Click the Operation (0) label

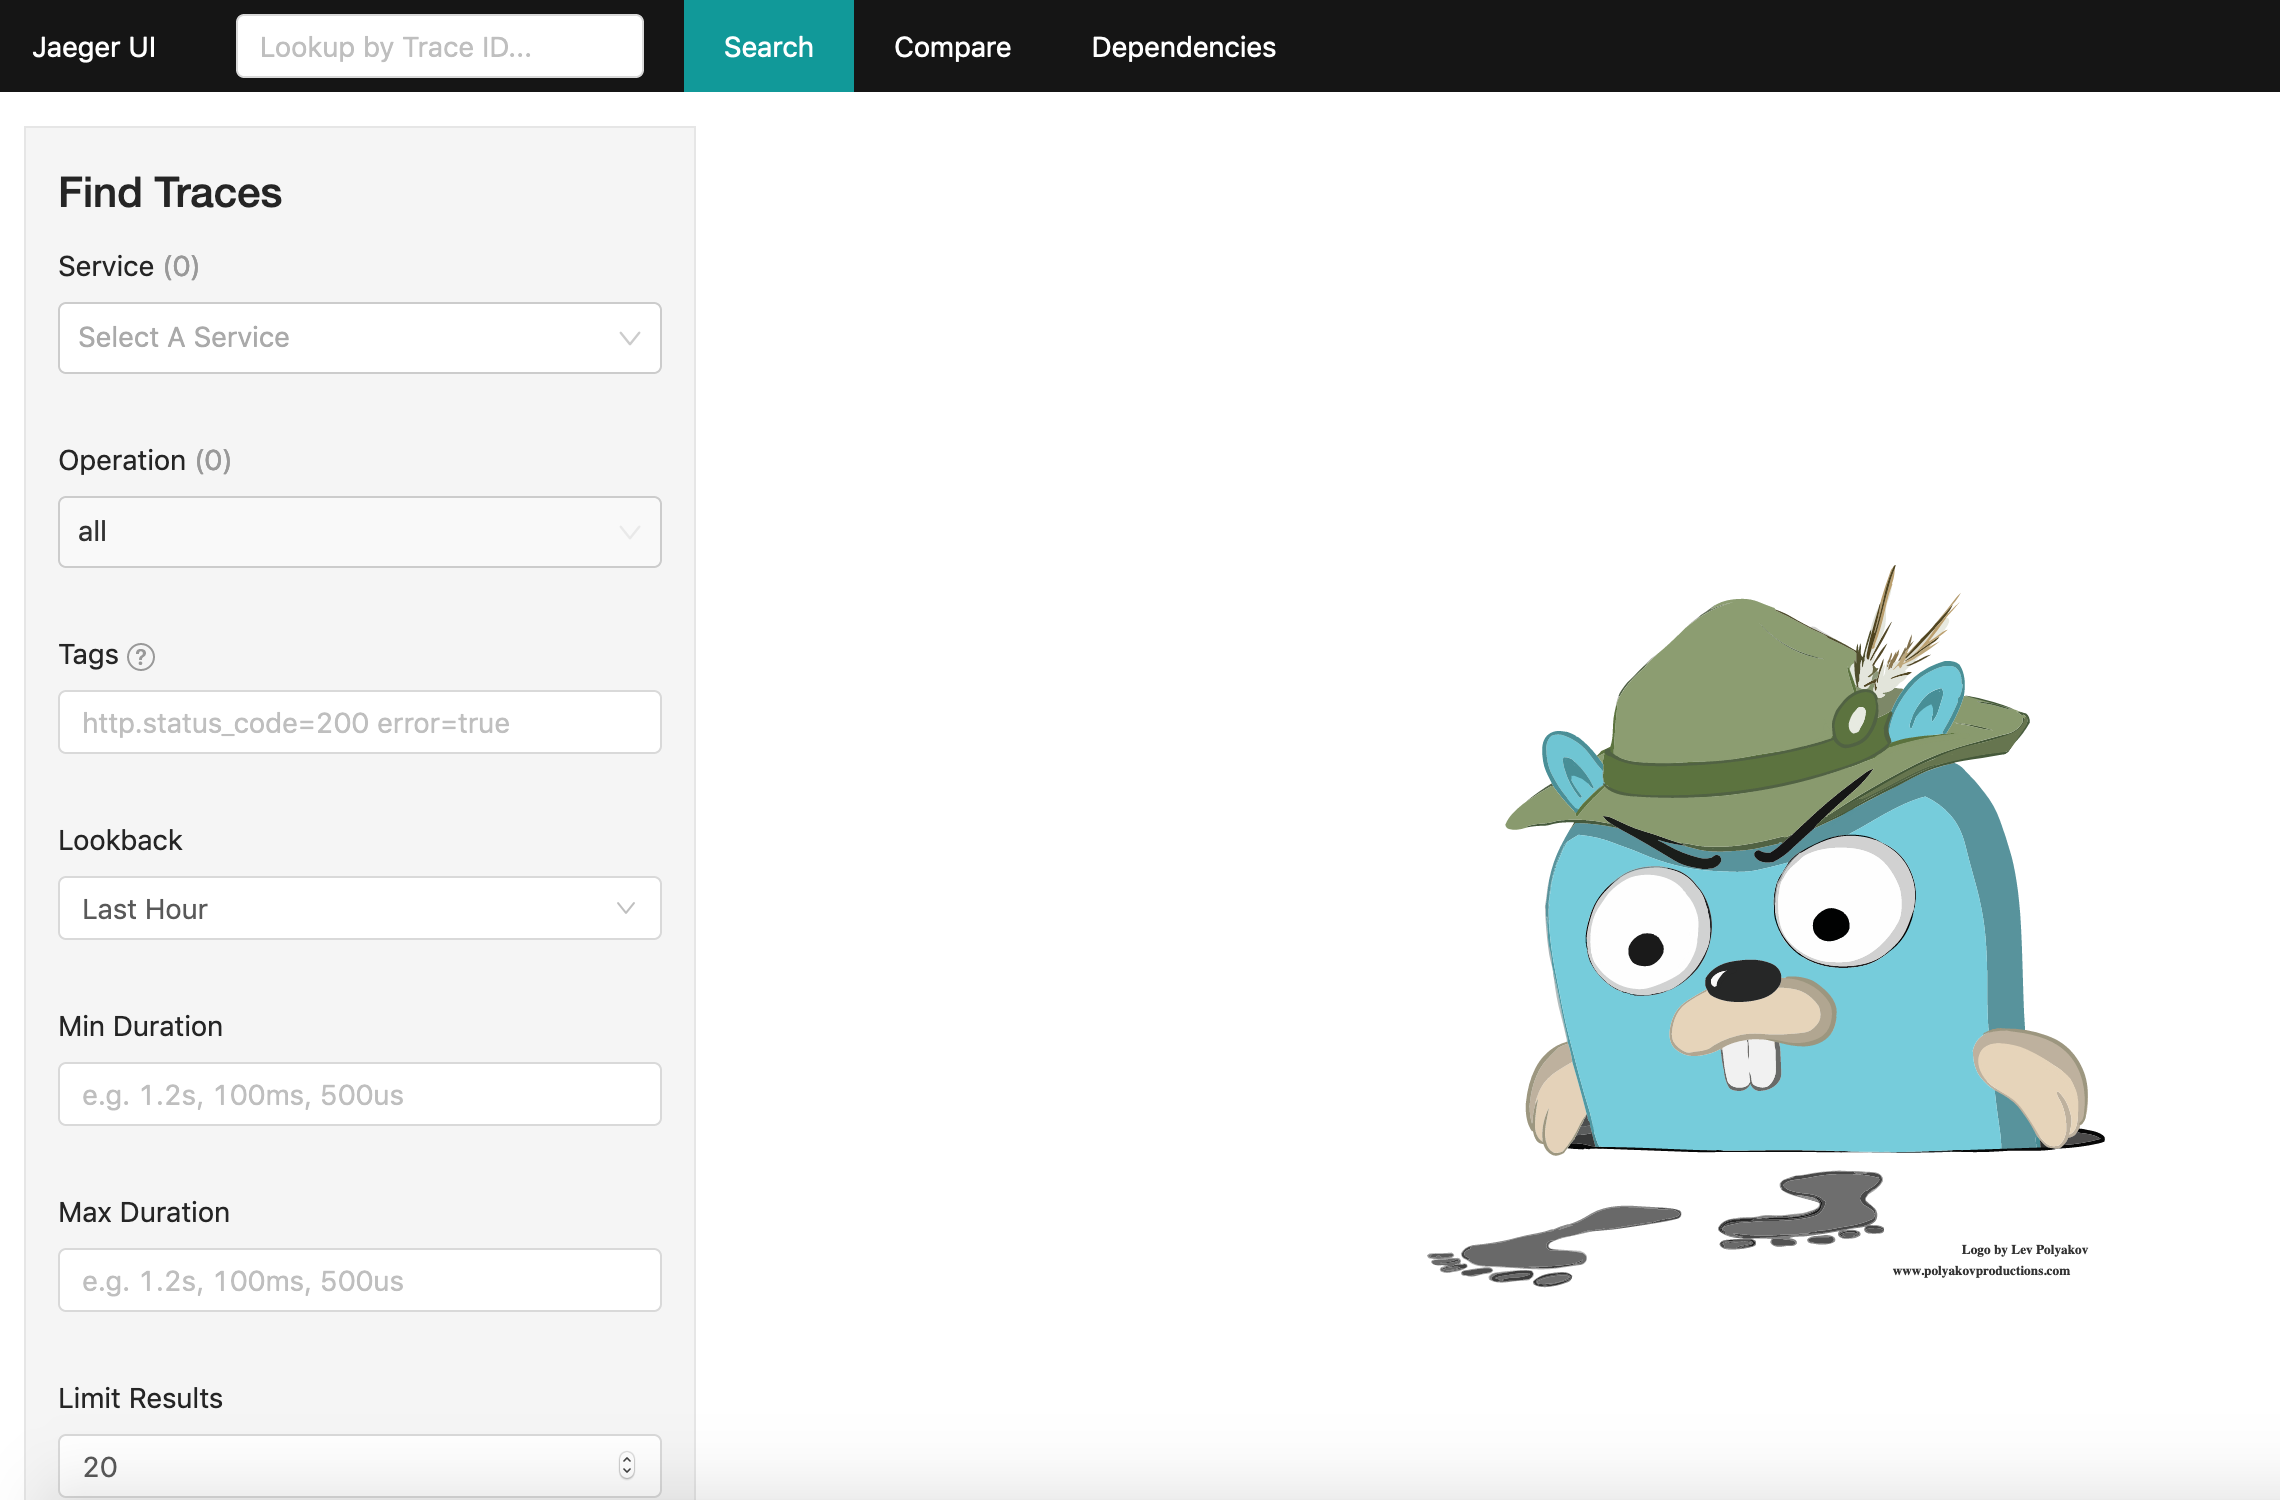tap(145, 461)
